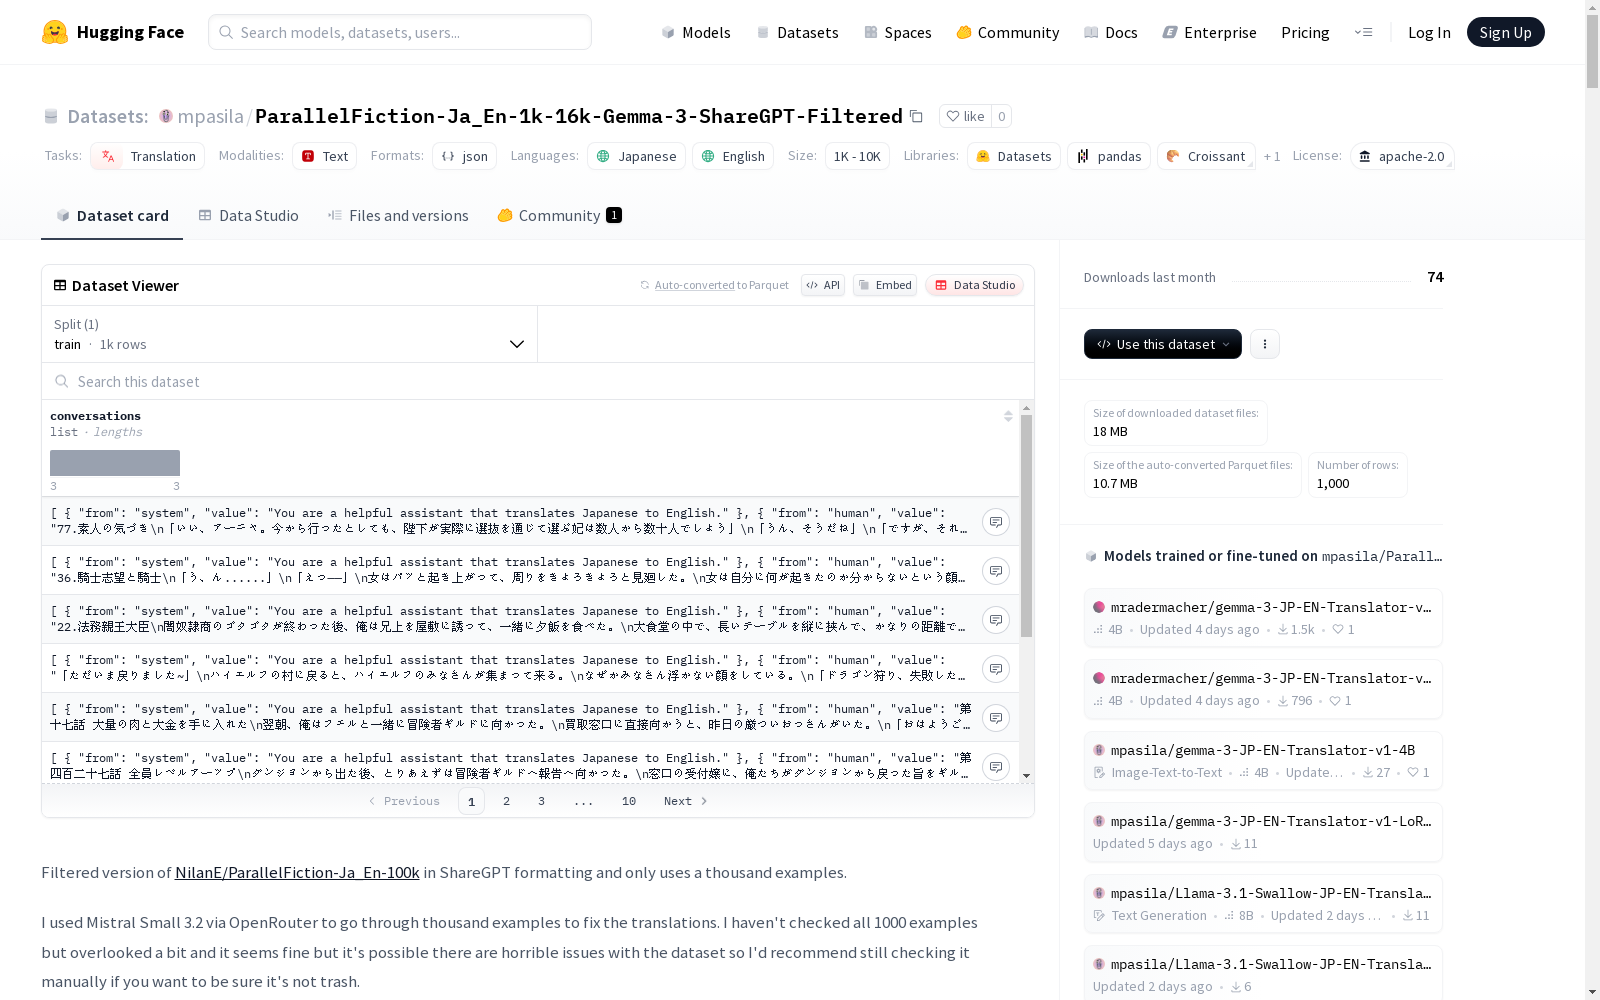Open the apache-2.0 license tag
1600x1000 pixels.
(x=1402, y=156)
